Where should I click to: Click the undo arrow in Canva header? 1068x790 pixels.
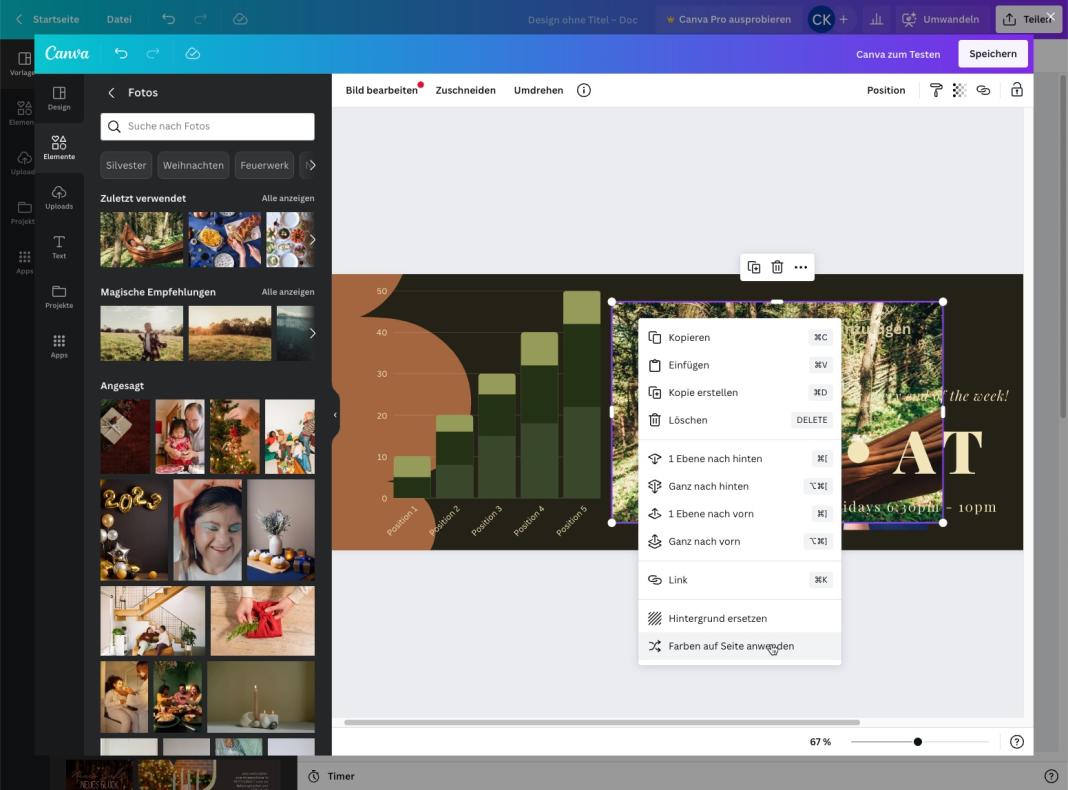(121, 53)
